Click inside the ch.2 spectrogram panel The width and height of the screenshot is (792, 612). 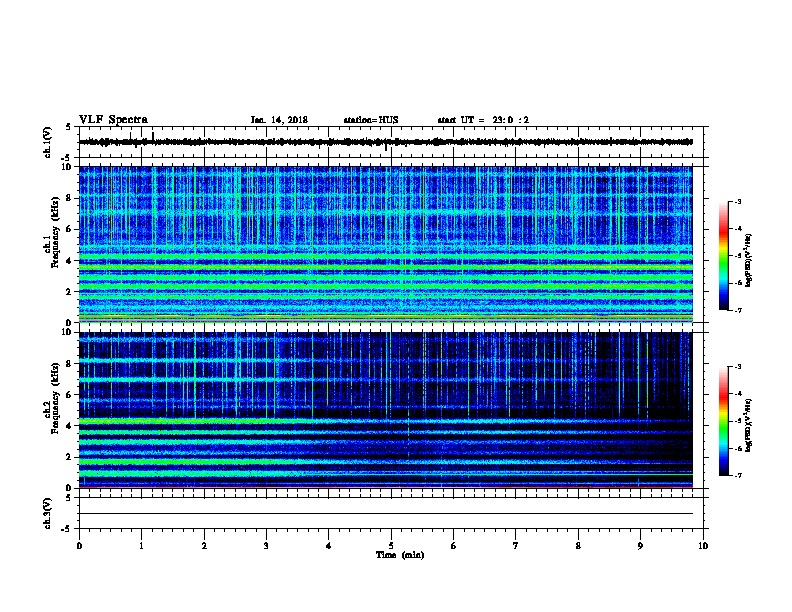coord(386,410)
